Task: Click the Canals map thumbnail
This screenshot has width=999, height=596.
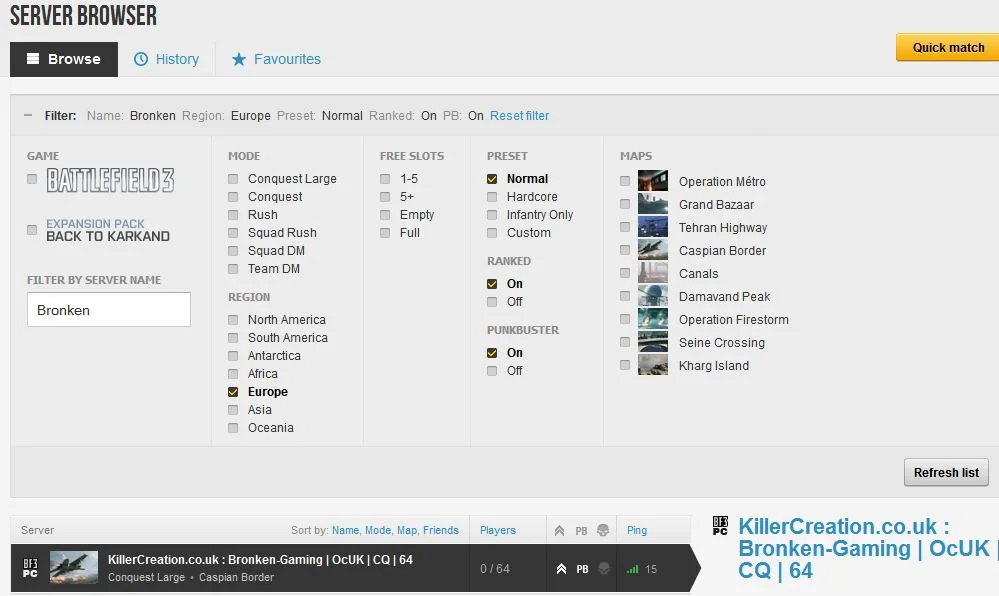Action: 653,273
